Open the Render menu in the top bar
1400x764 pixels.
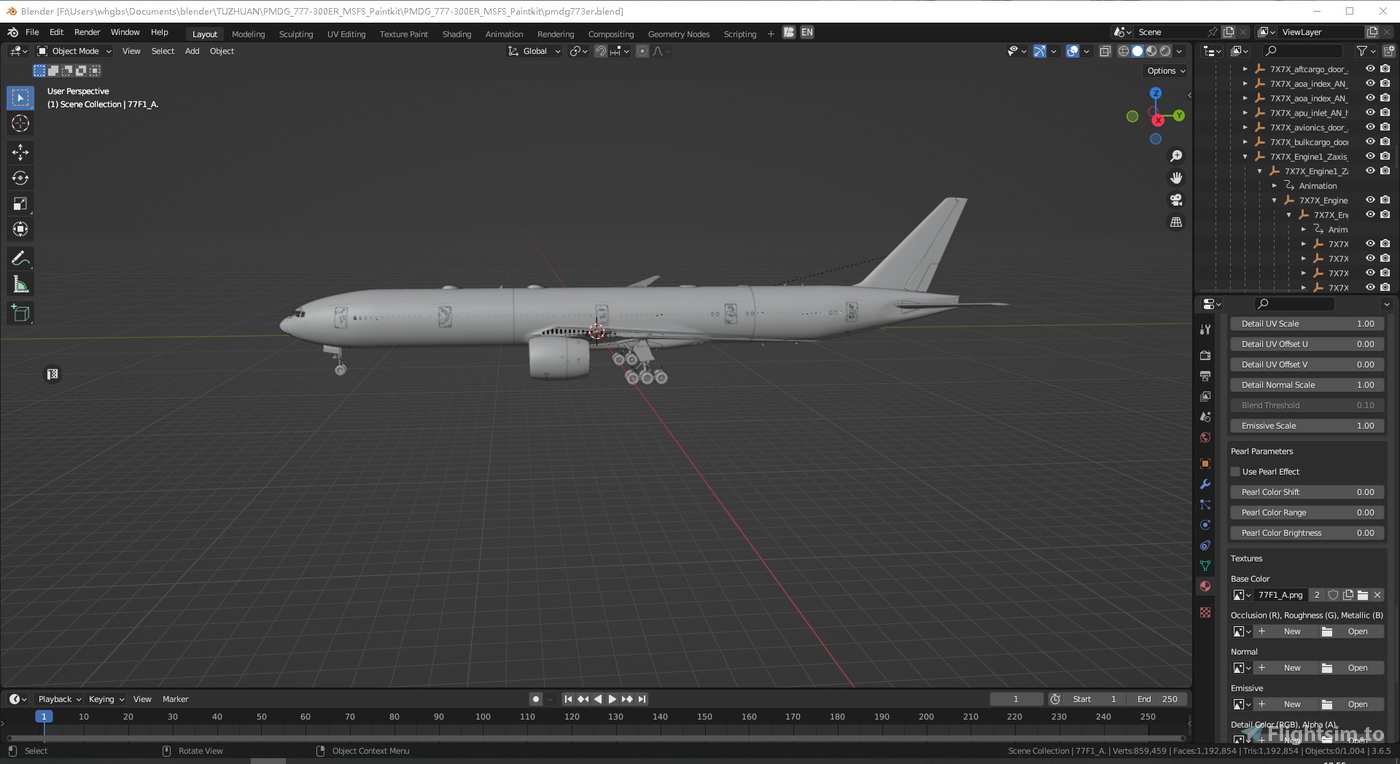(87, 31)
